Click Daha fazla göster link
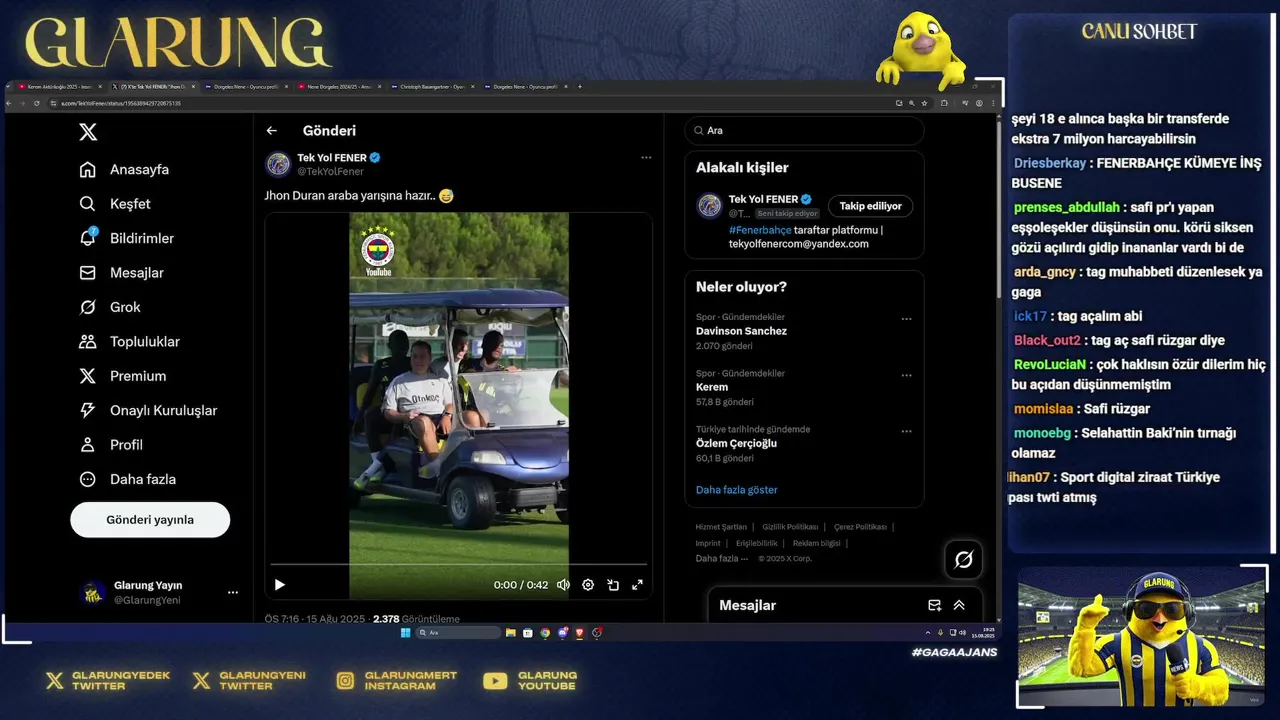 coord(736,490)
